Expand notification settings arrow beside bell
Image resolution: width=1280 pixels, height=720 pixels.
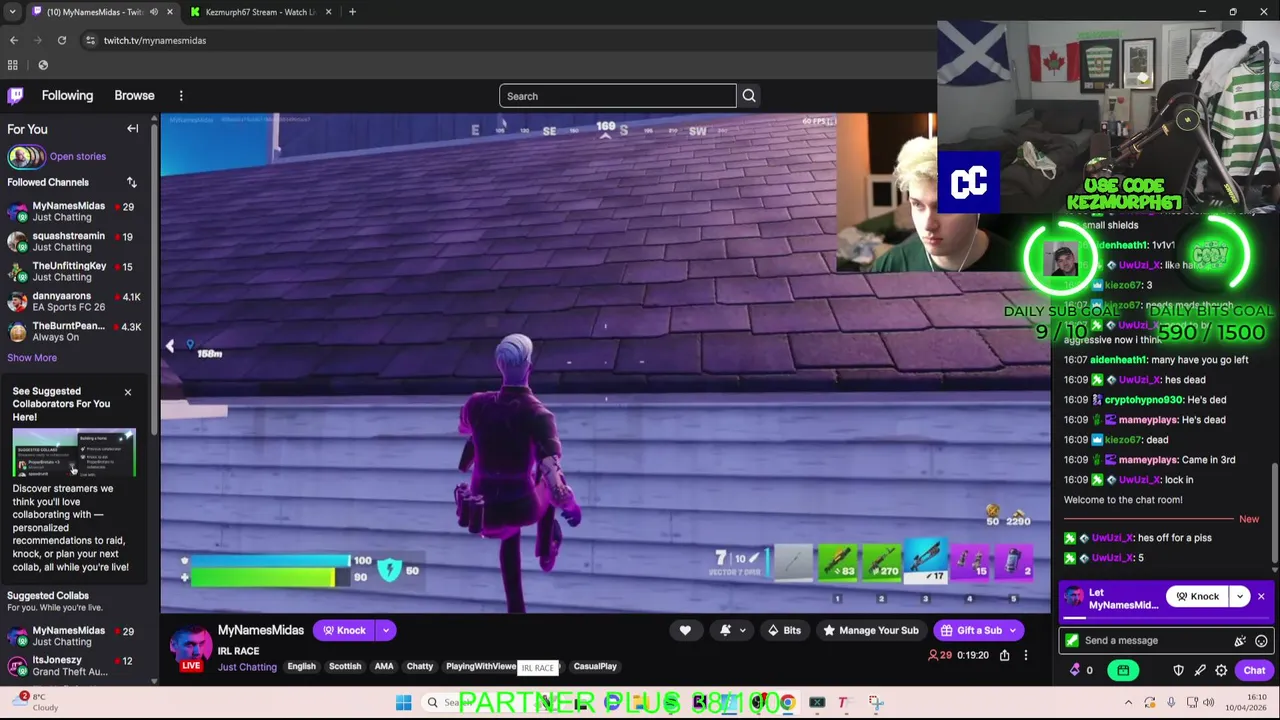click(x=742, y=631)
